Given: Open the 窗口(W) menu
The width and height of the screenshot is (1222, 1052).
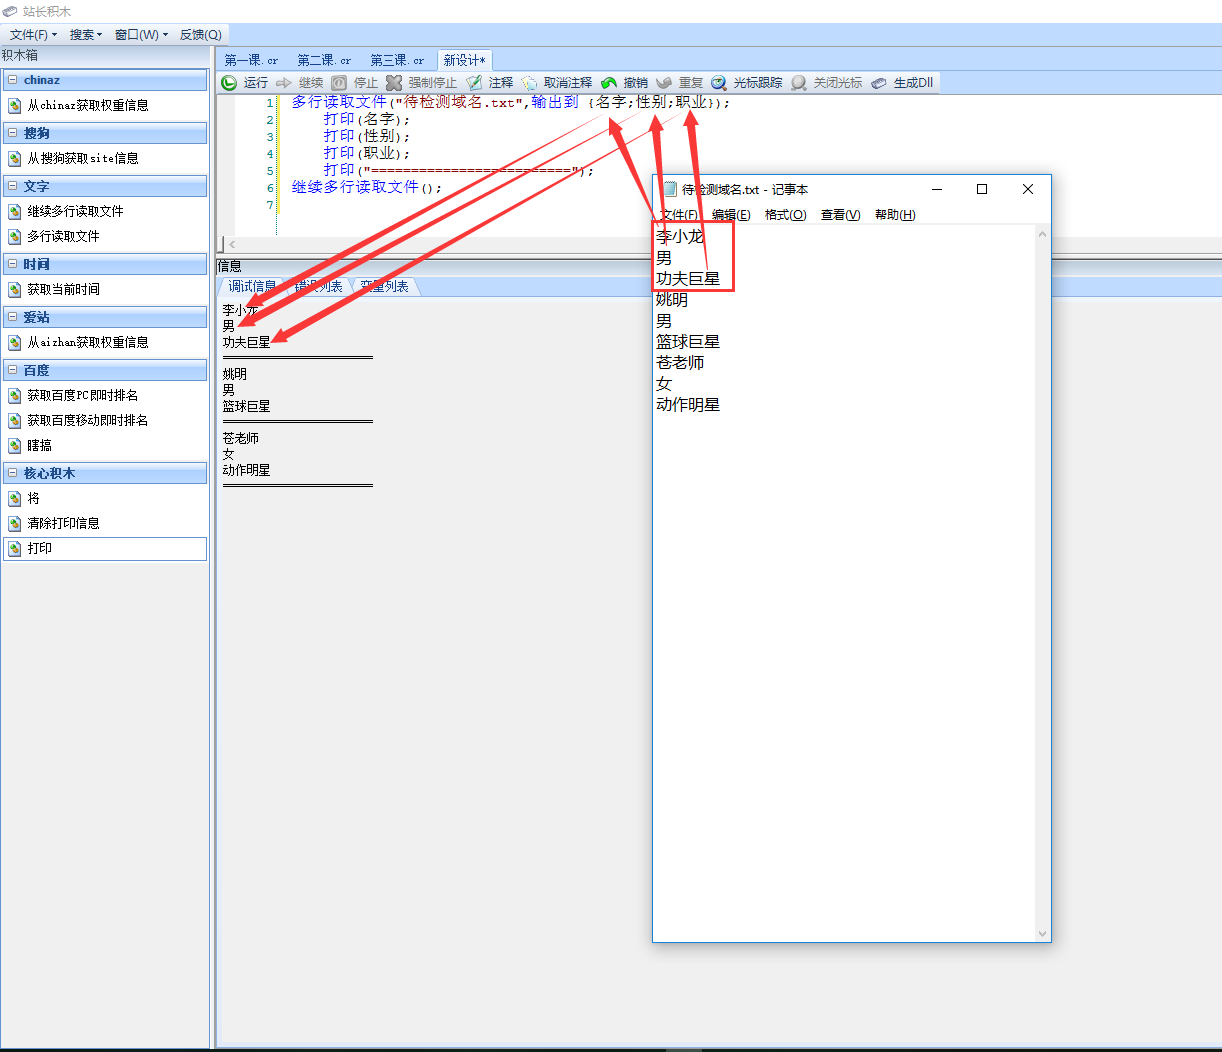Looking at the screenshot, I should tap(140, 35).
